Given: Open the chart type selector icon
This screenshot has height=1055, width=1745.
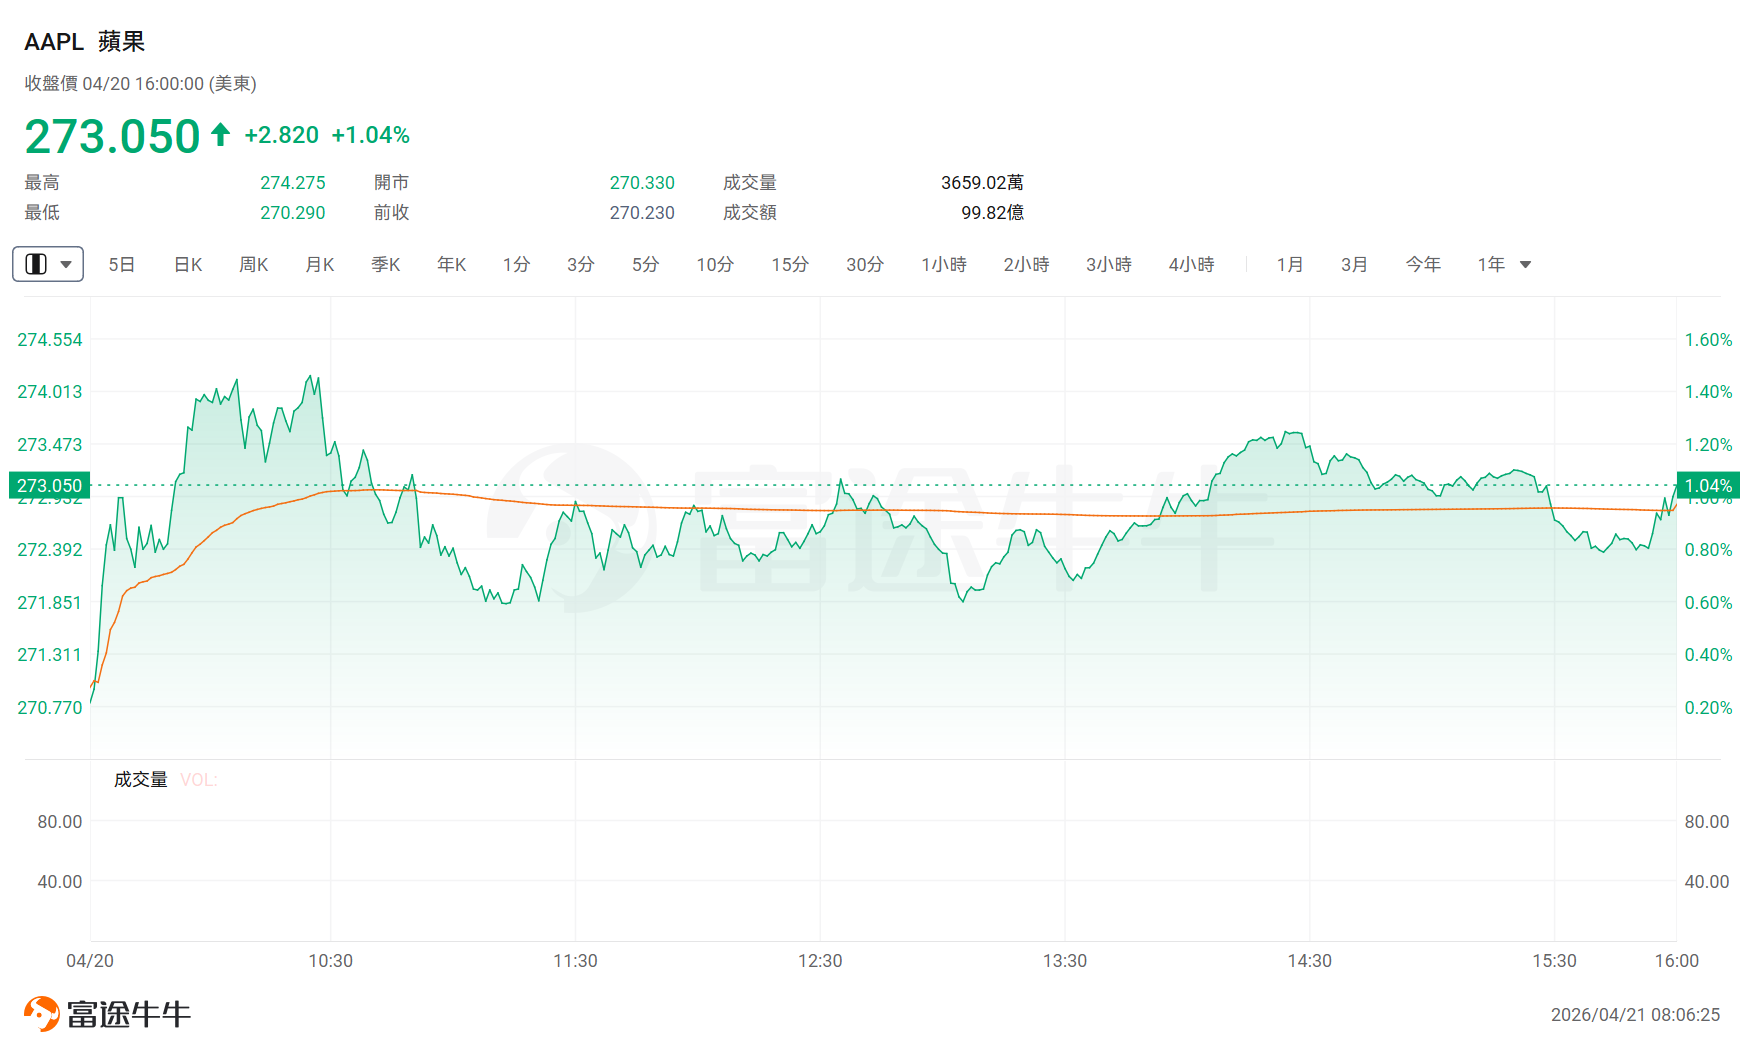Looking at the screenshot, I should click(36, 264).
